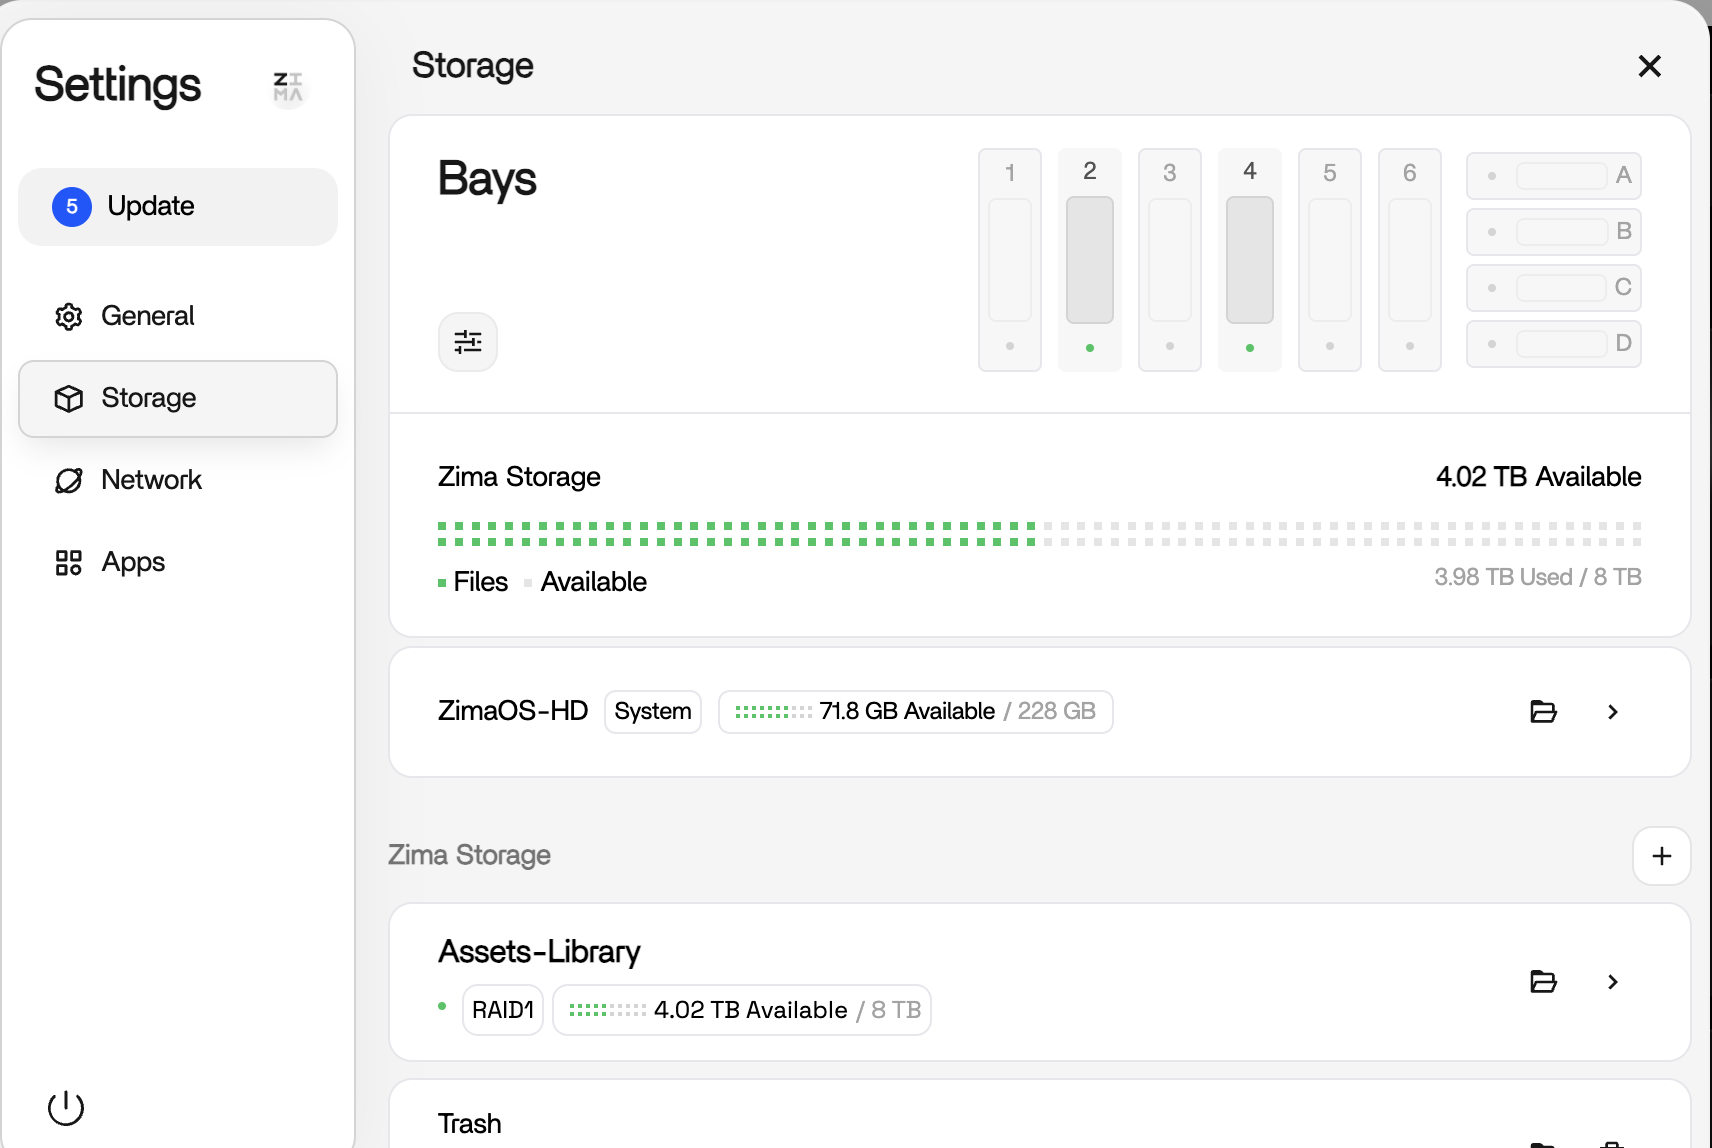
Task: Open the bay settings sliders icon
Action: 467,342
